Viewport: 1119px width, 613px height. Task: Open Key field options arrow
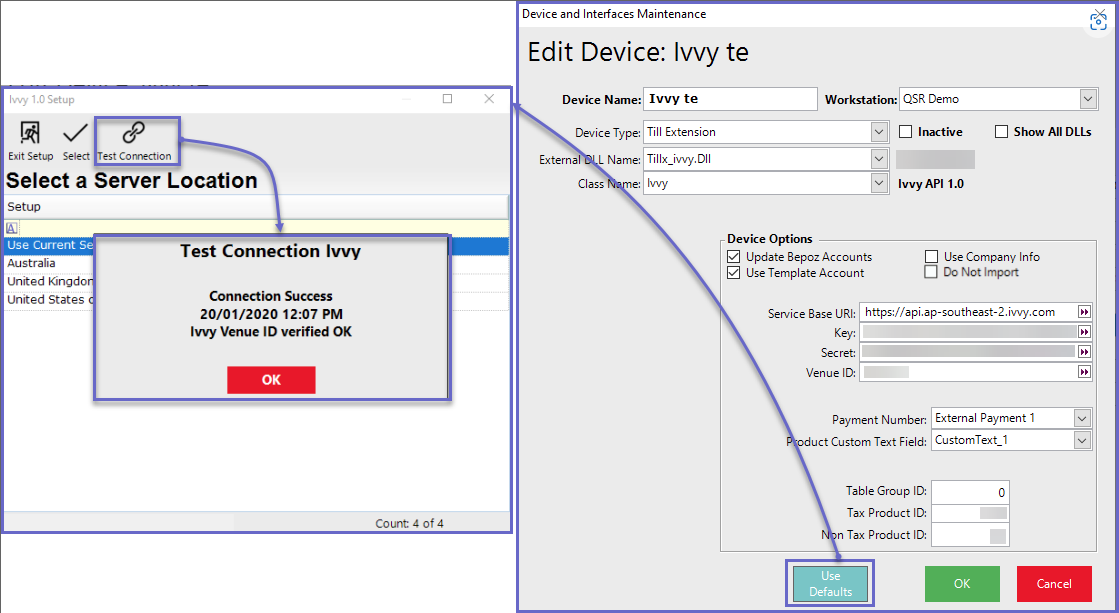[x=1084, y=332]
